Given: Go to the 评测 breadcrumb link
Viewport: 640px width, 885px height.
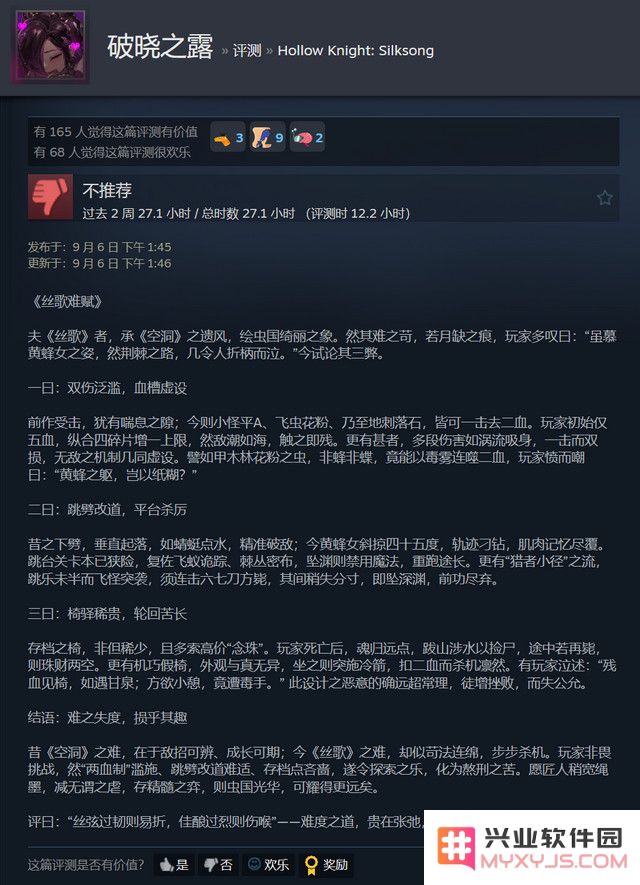Looking at the screenshot, I should coord(247,50).
